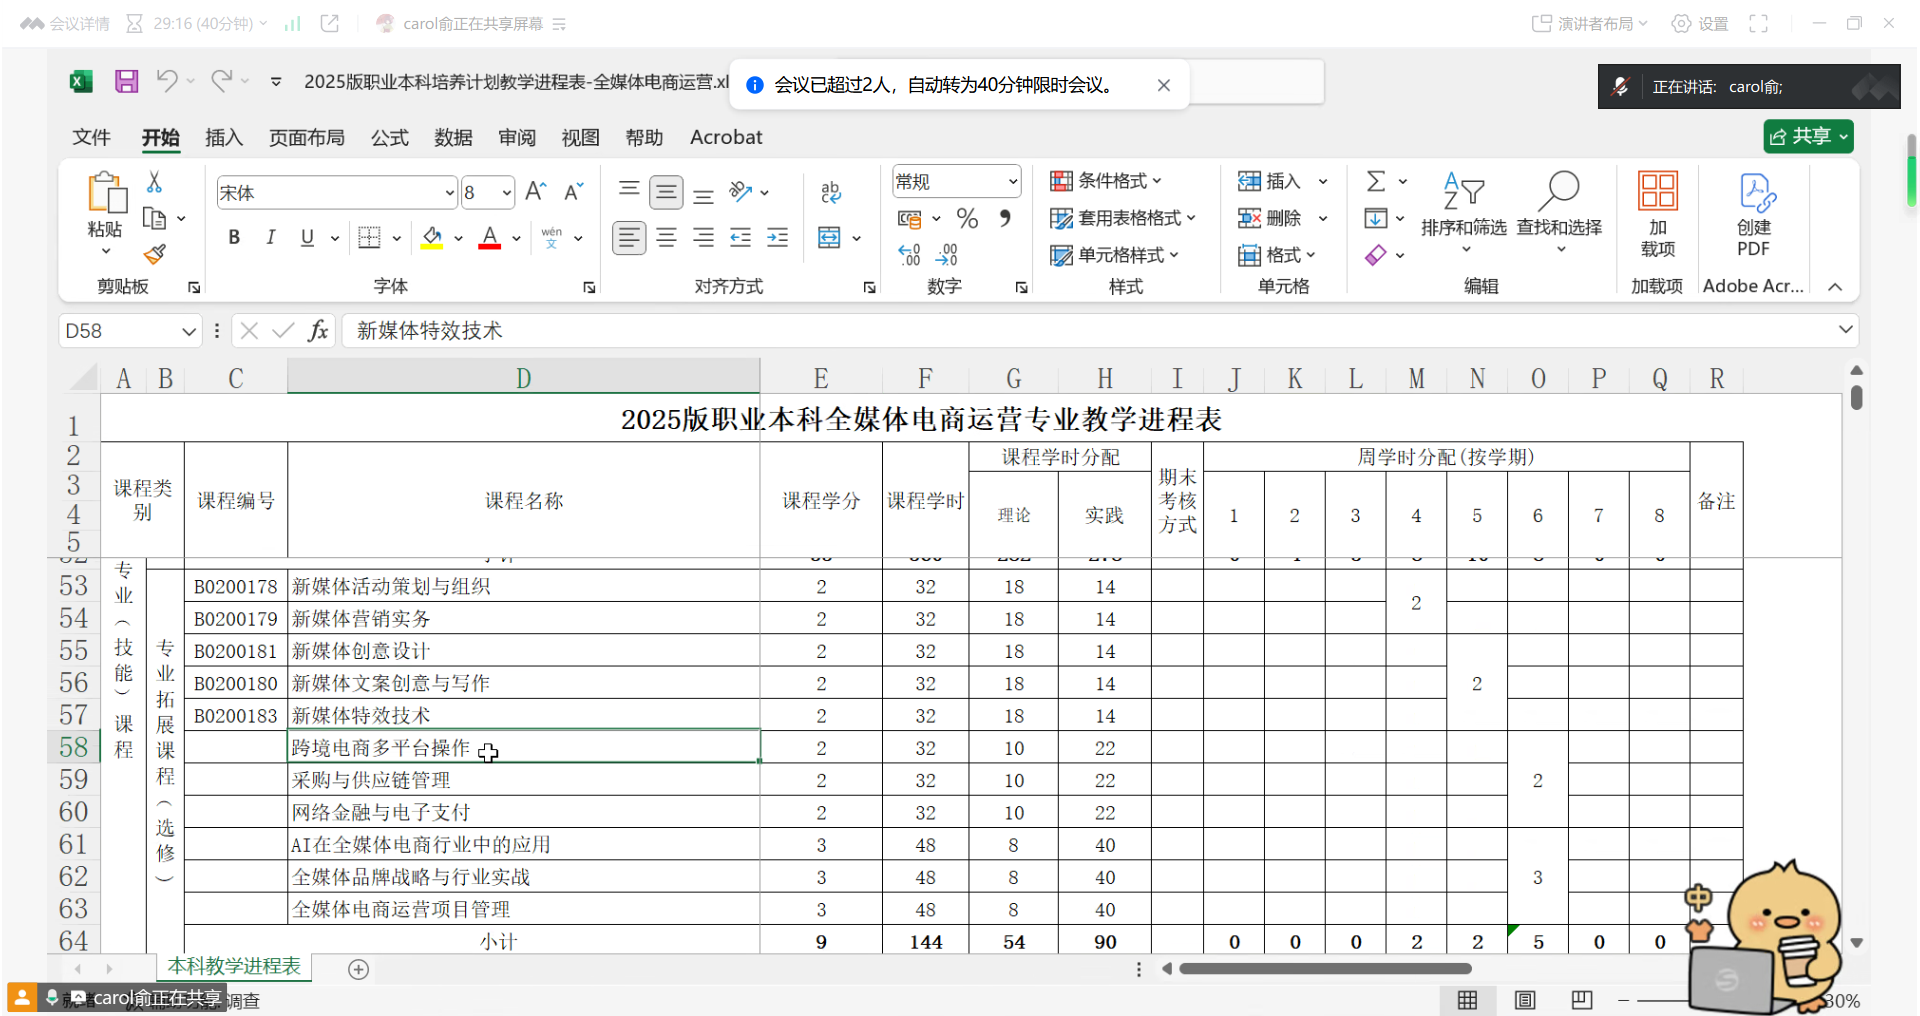
Task: Expand the font name dropdown
Action: [449, 193]
